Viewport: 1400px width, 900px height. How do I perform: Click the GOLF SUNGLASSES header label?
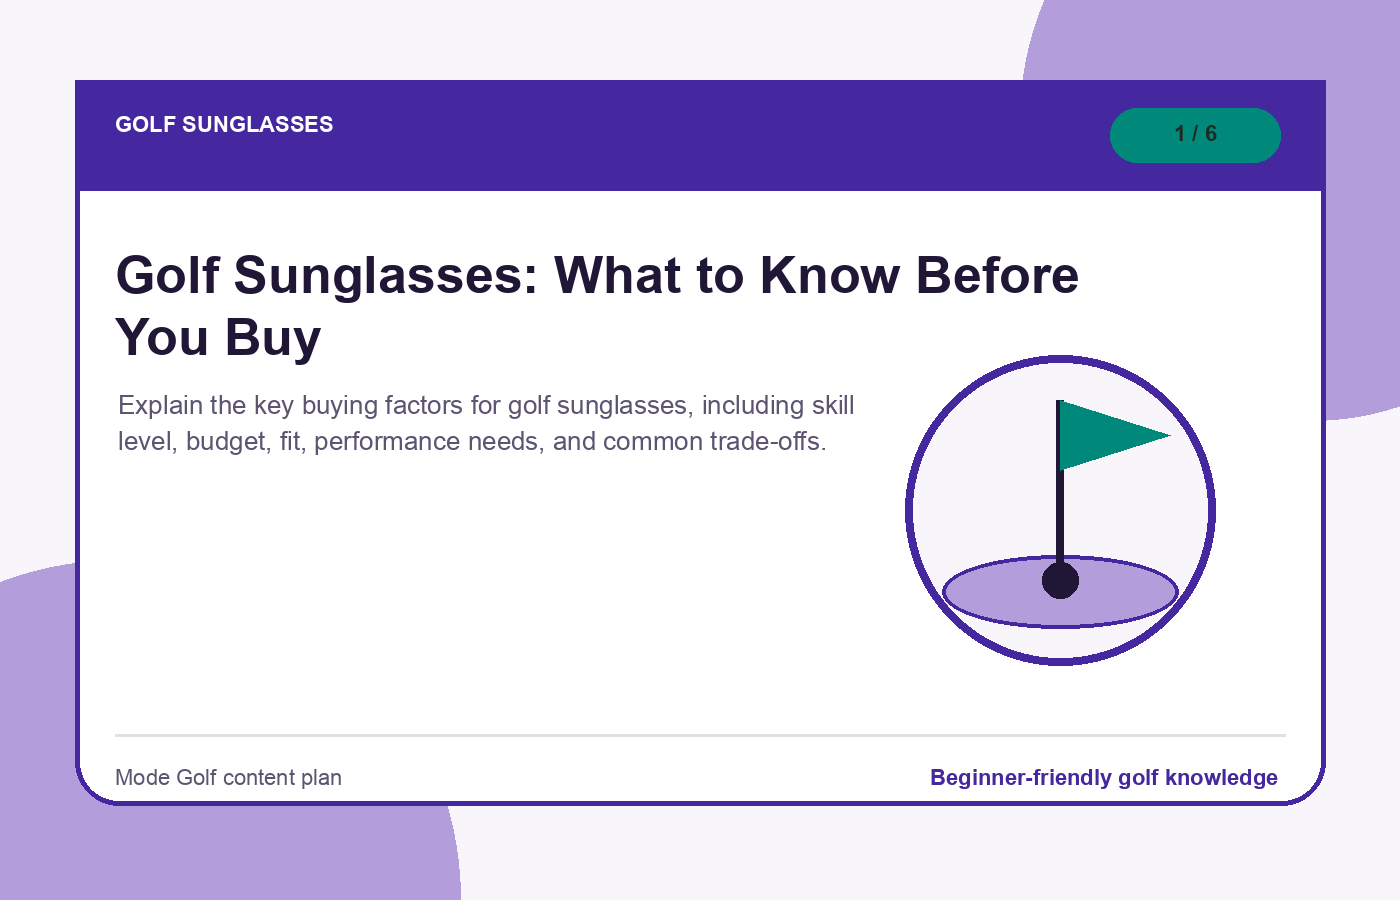pos(224,124)
